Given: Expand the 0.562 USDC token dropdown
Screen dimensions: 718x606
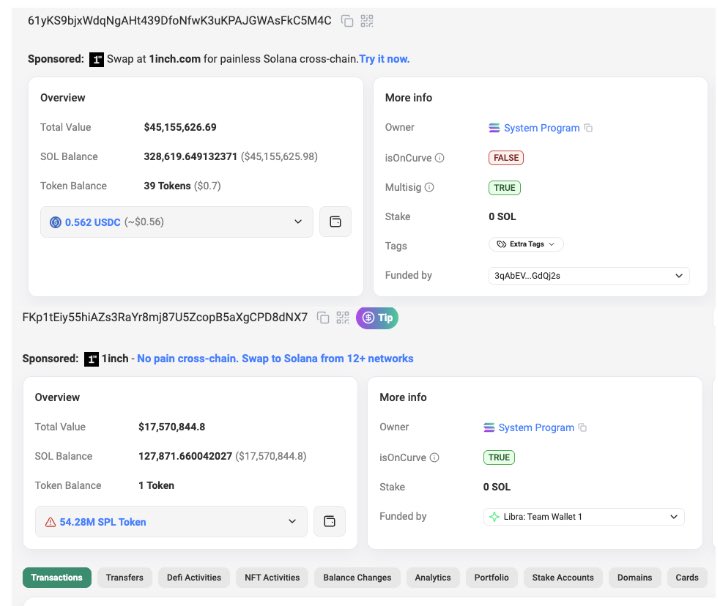Looking at the screenshot, I should tap(177, 222).
